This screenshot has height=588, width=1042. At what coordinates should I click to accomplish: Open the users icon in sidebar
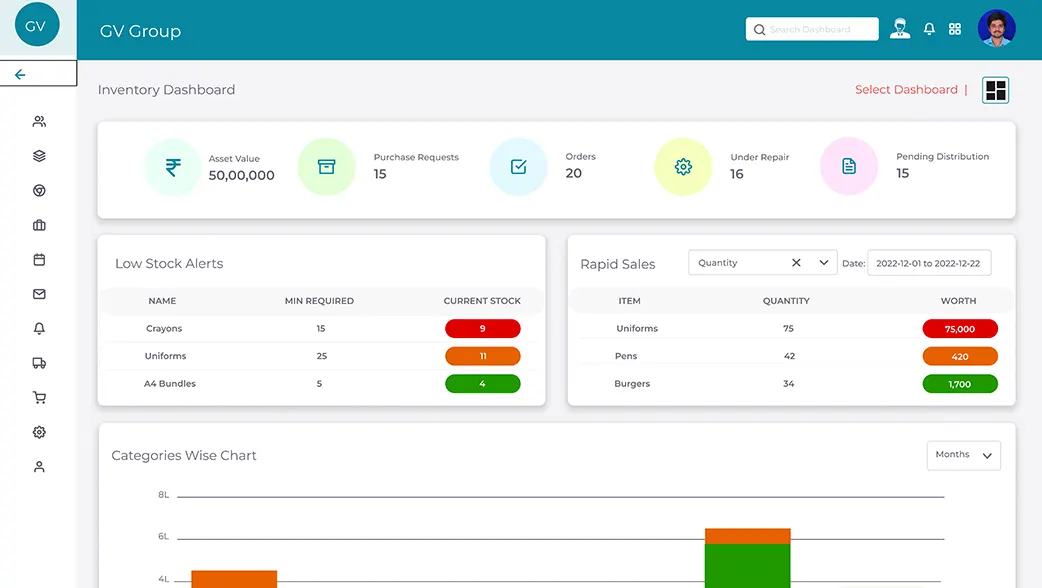tap(39, 121)
